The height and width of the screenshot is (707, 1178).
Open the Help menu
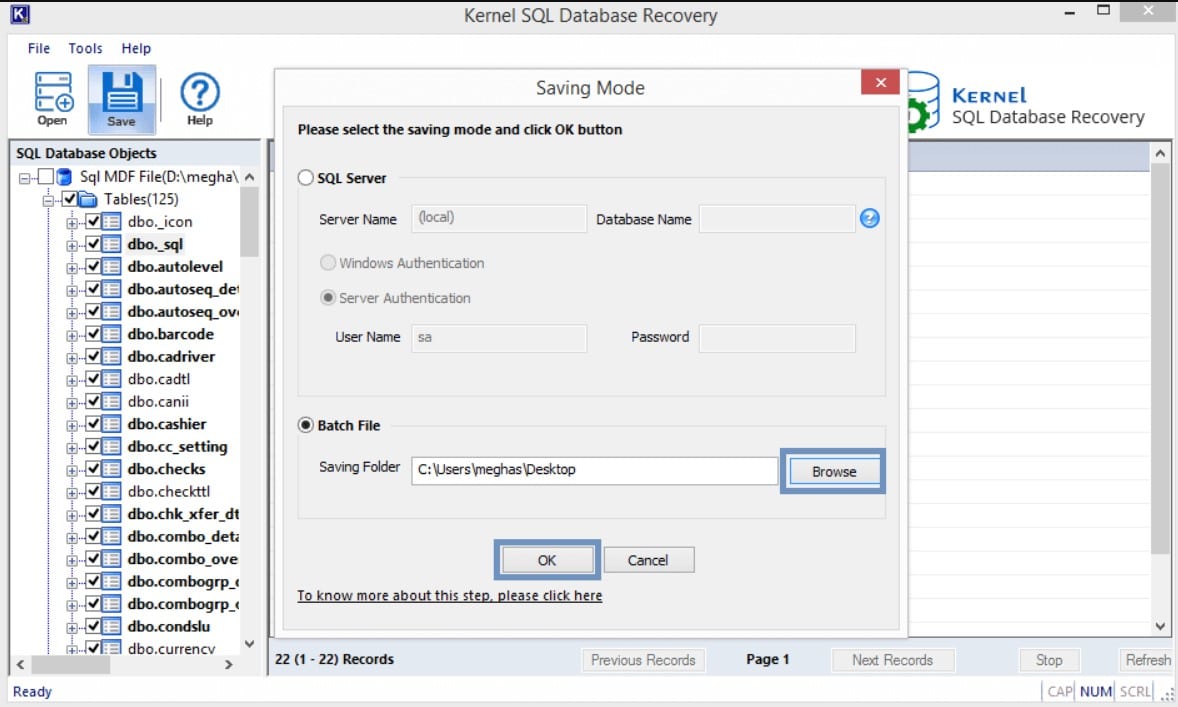pos(136,48)
